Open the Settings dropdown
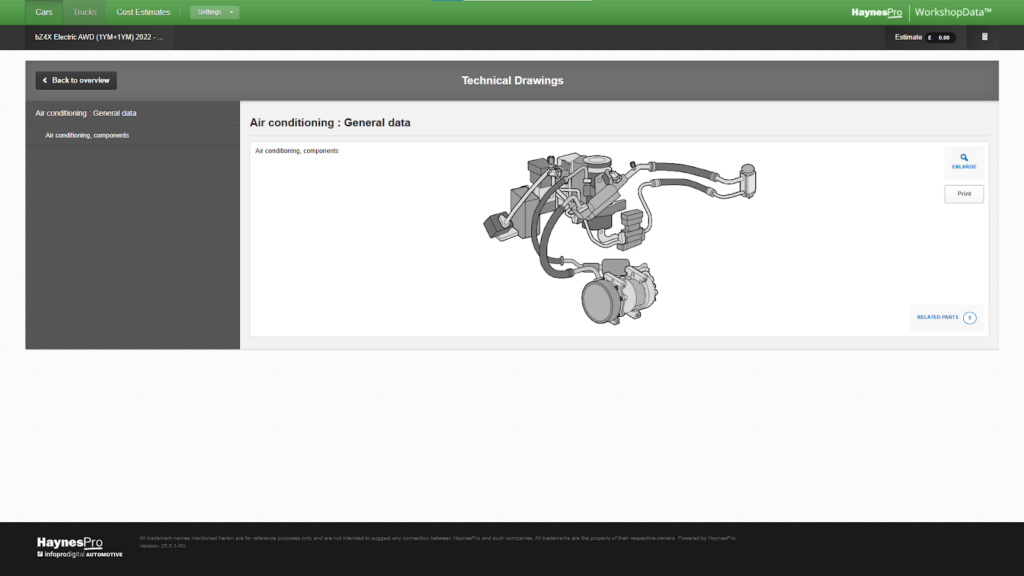Screen dimensions: 1024x576 (x=214, y=13)
